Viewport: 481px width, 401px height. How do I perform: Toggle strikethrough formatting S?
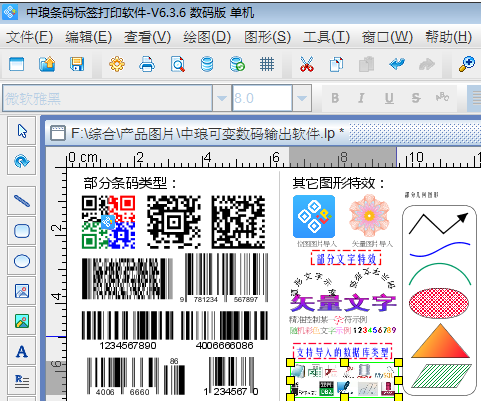tap(416, 98)
